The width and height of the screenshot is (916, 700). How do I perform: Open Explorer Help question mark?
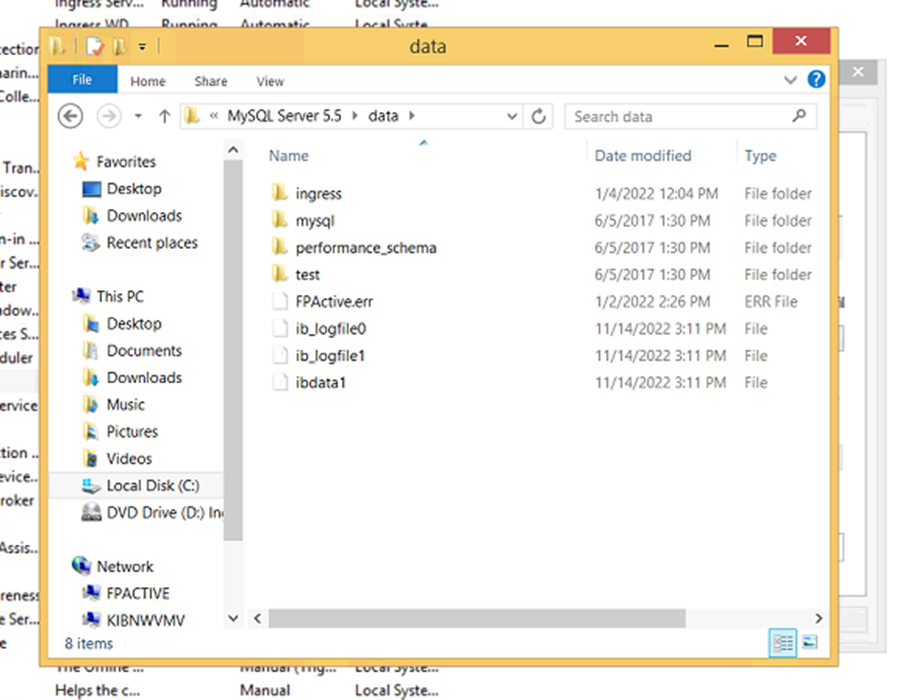click(x=816, y=79)
